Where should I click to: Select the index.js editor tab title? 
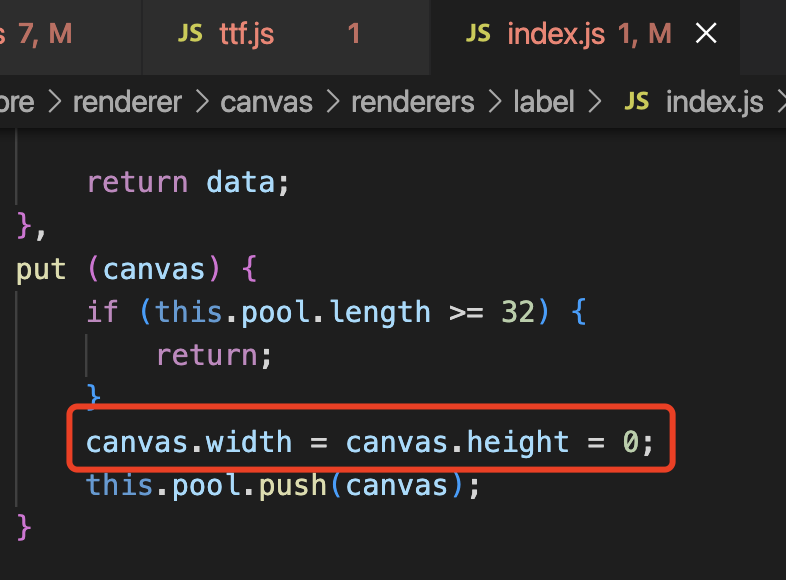pyautogui.click(x=556, y=34)
